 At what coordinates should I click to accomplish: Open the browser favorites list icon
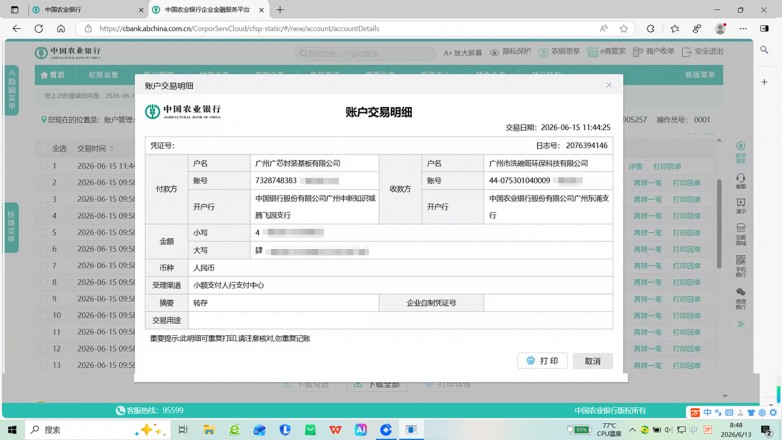coord(675,28)
